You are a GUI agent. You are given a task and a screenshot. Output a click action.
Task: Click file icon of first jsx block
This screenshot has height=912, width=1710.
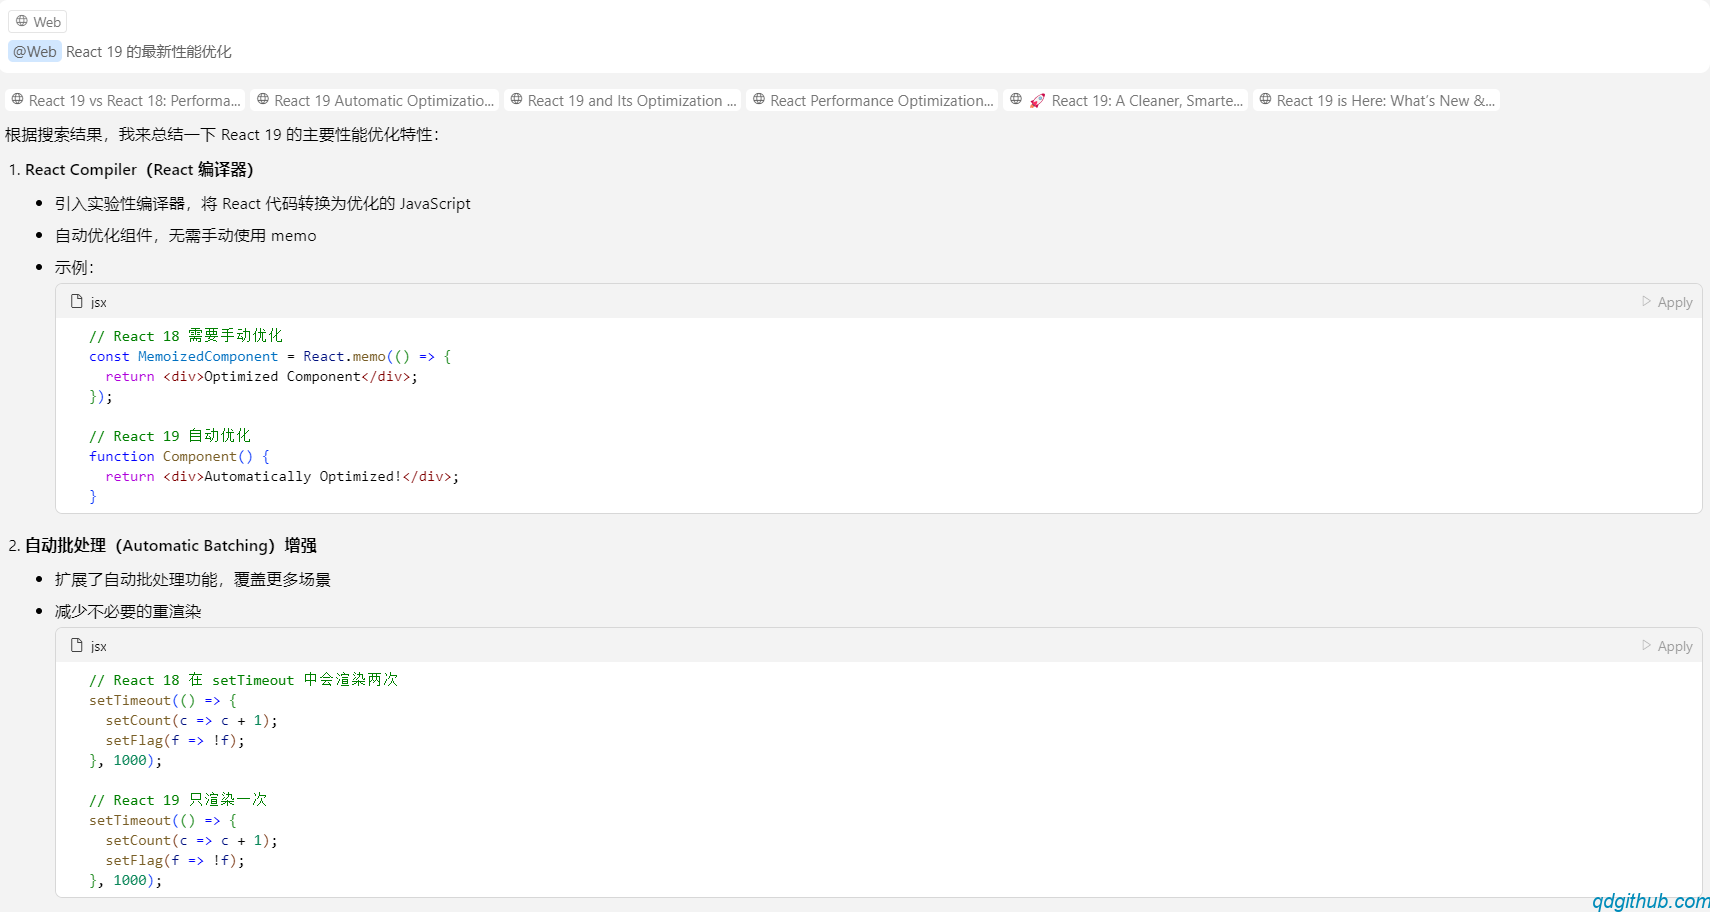(77, 301)
